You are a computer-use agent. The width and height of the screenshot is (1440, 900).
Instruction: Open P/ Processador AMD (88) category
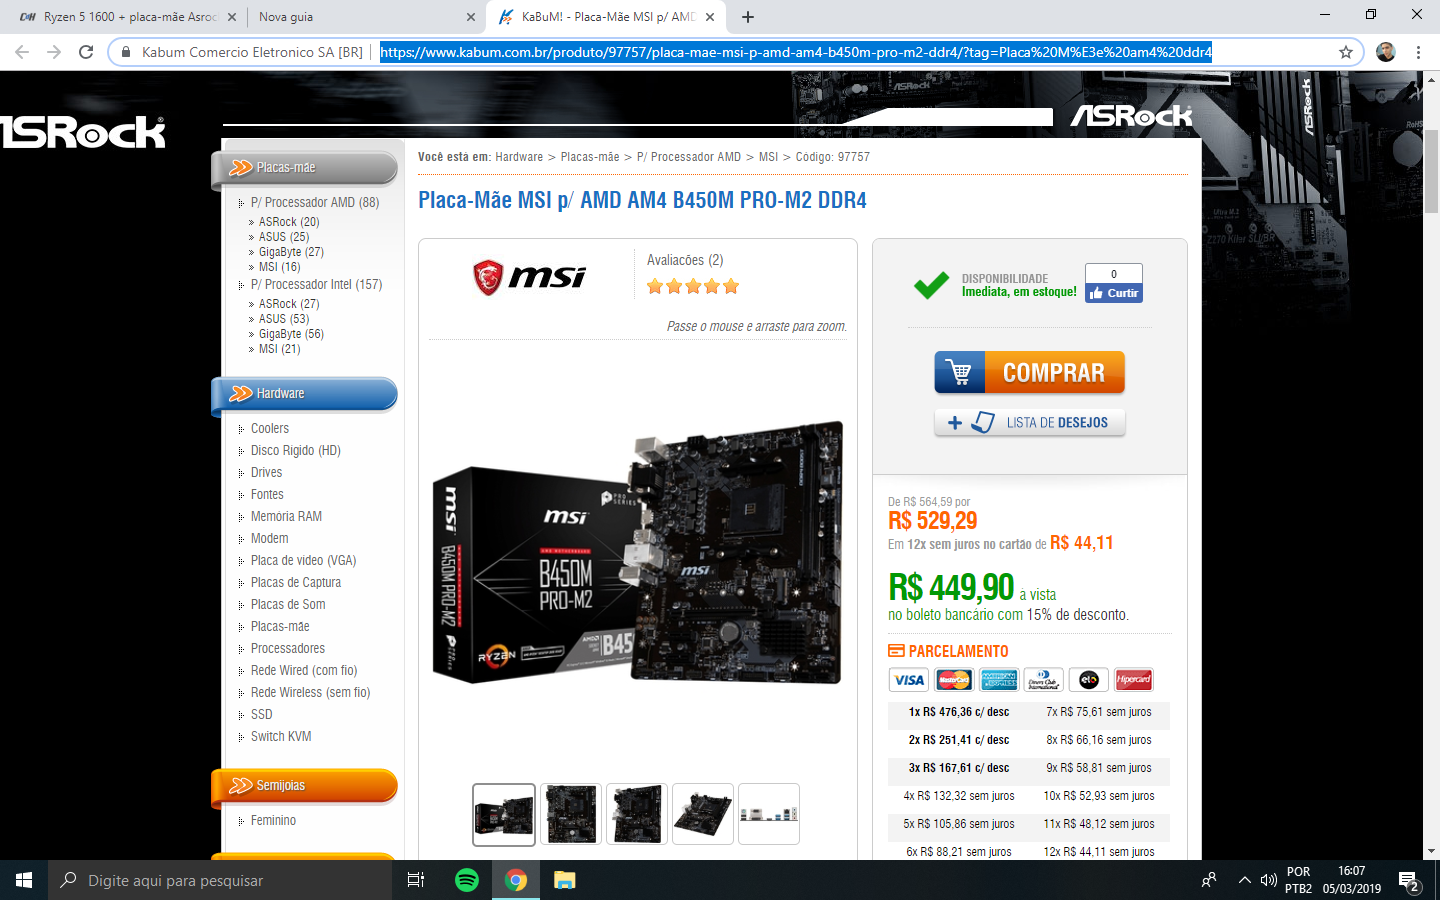[315, 202]
